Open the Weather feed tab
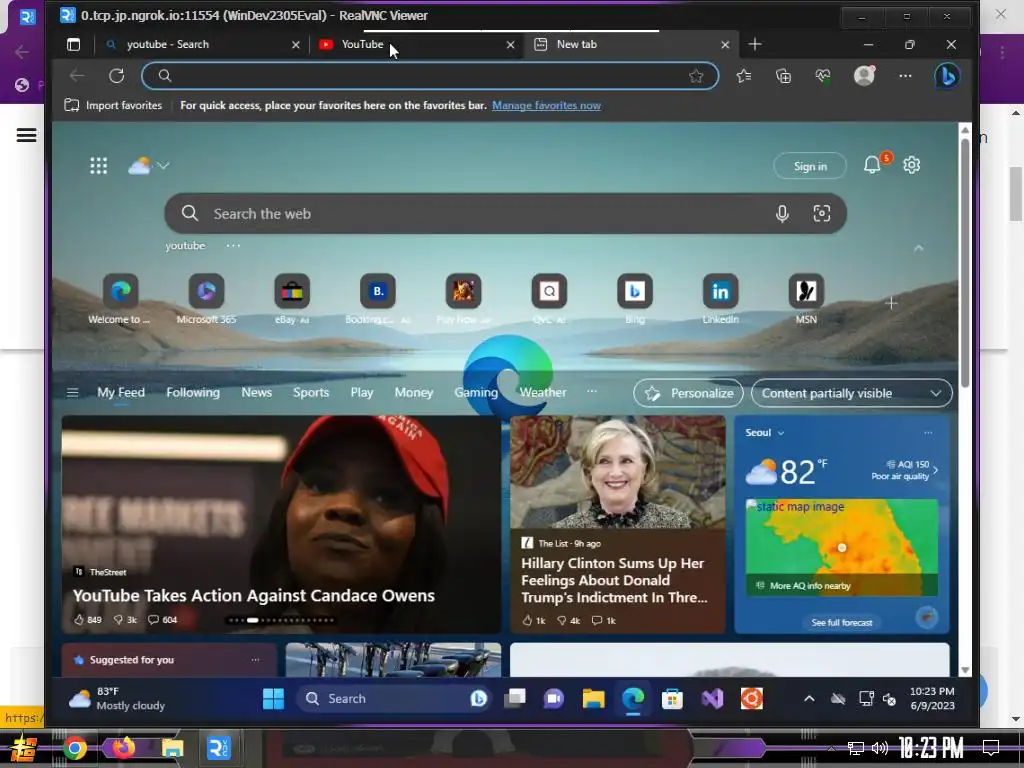 tap(543, 392)
